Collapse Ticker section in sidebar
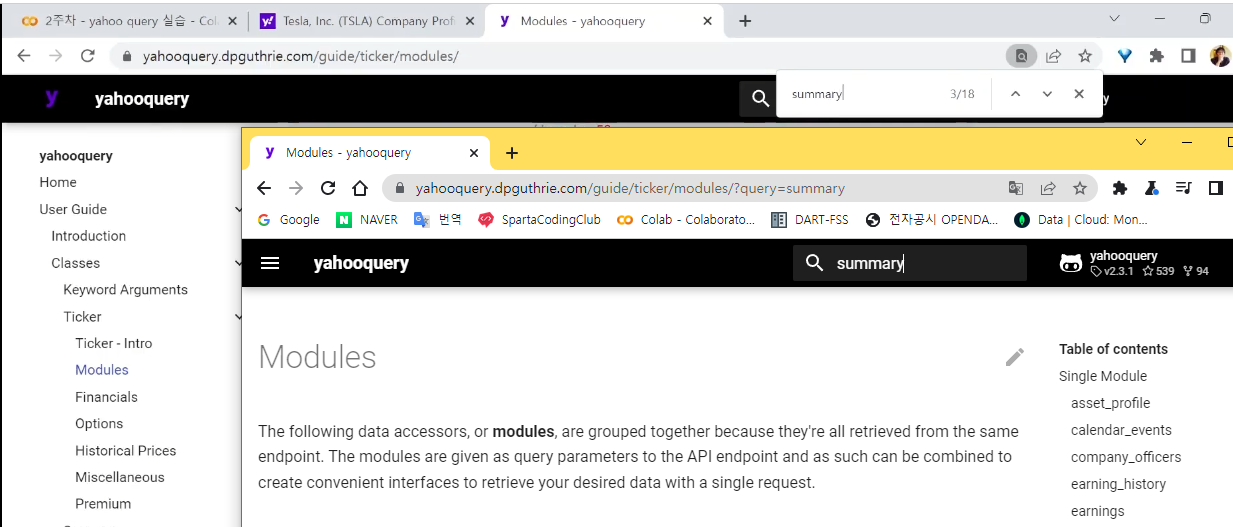 point(238,317)
